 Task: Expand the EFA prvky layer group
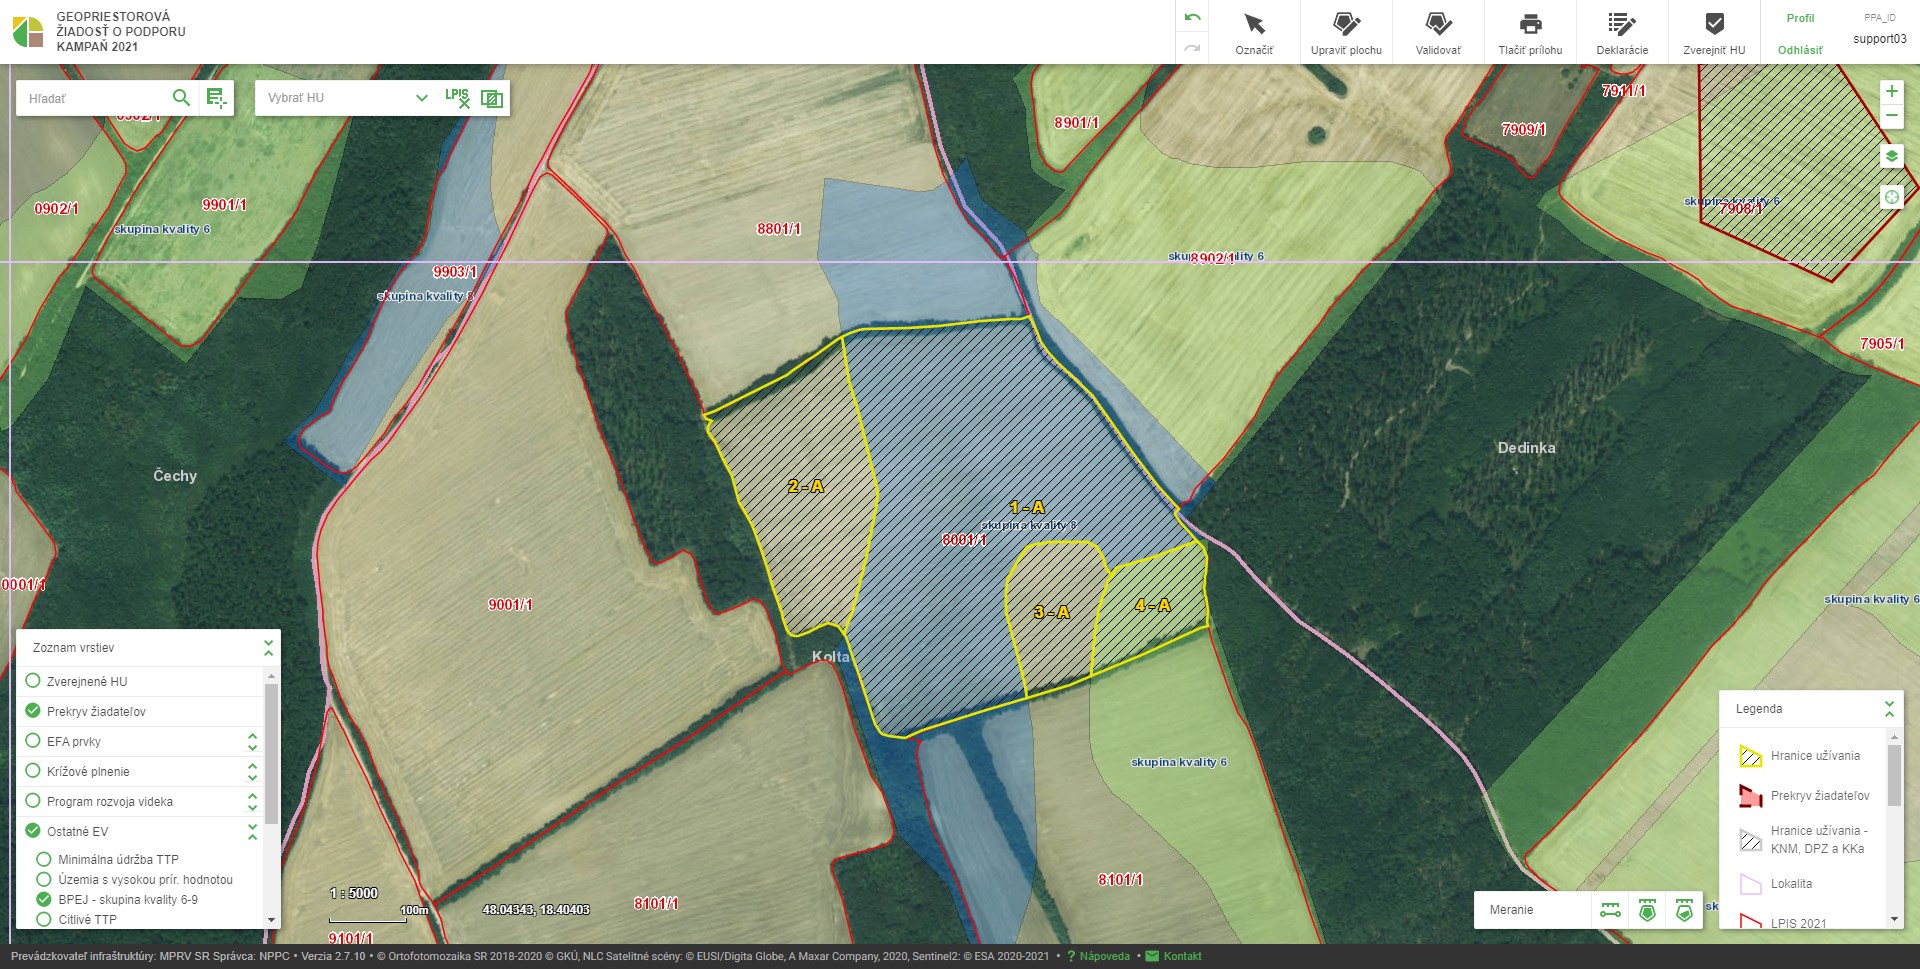pyautogui.click(x=252, y=741)
